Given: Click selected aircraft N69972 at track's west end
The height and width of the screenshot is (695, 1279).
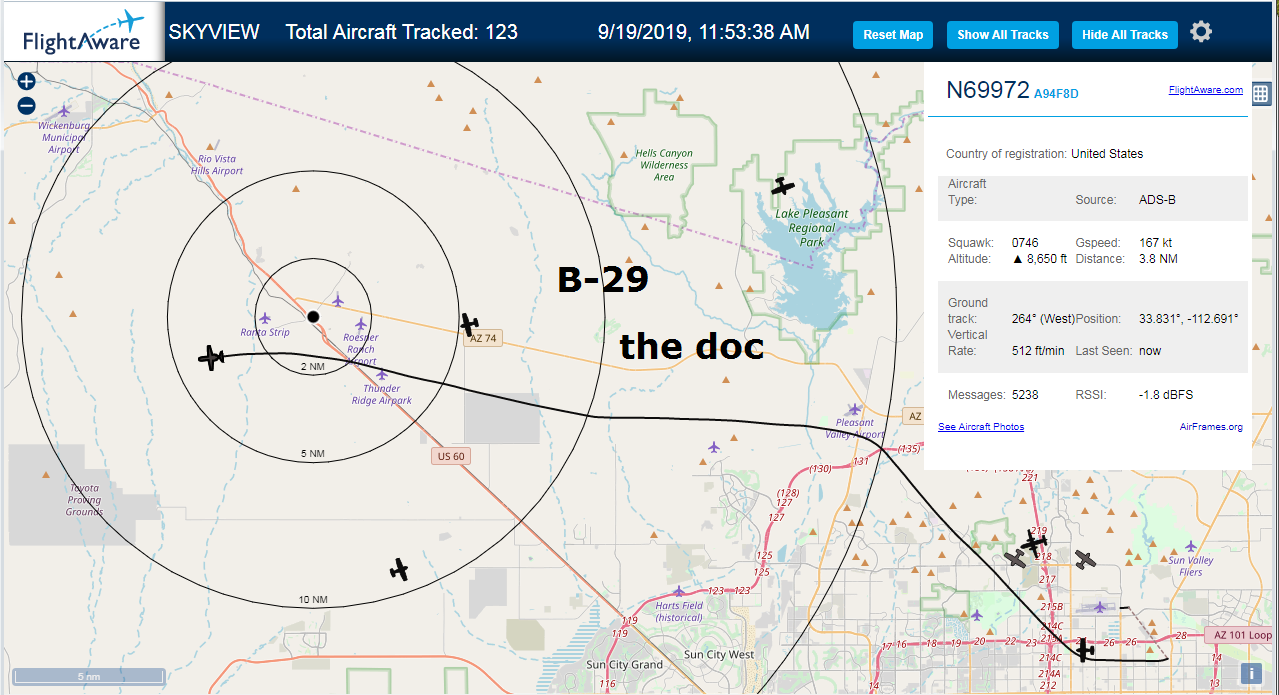Looking at the screenshot, I should [x=211, y=357].
